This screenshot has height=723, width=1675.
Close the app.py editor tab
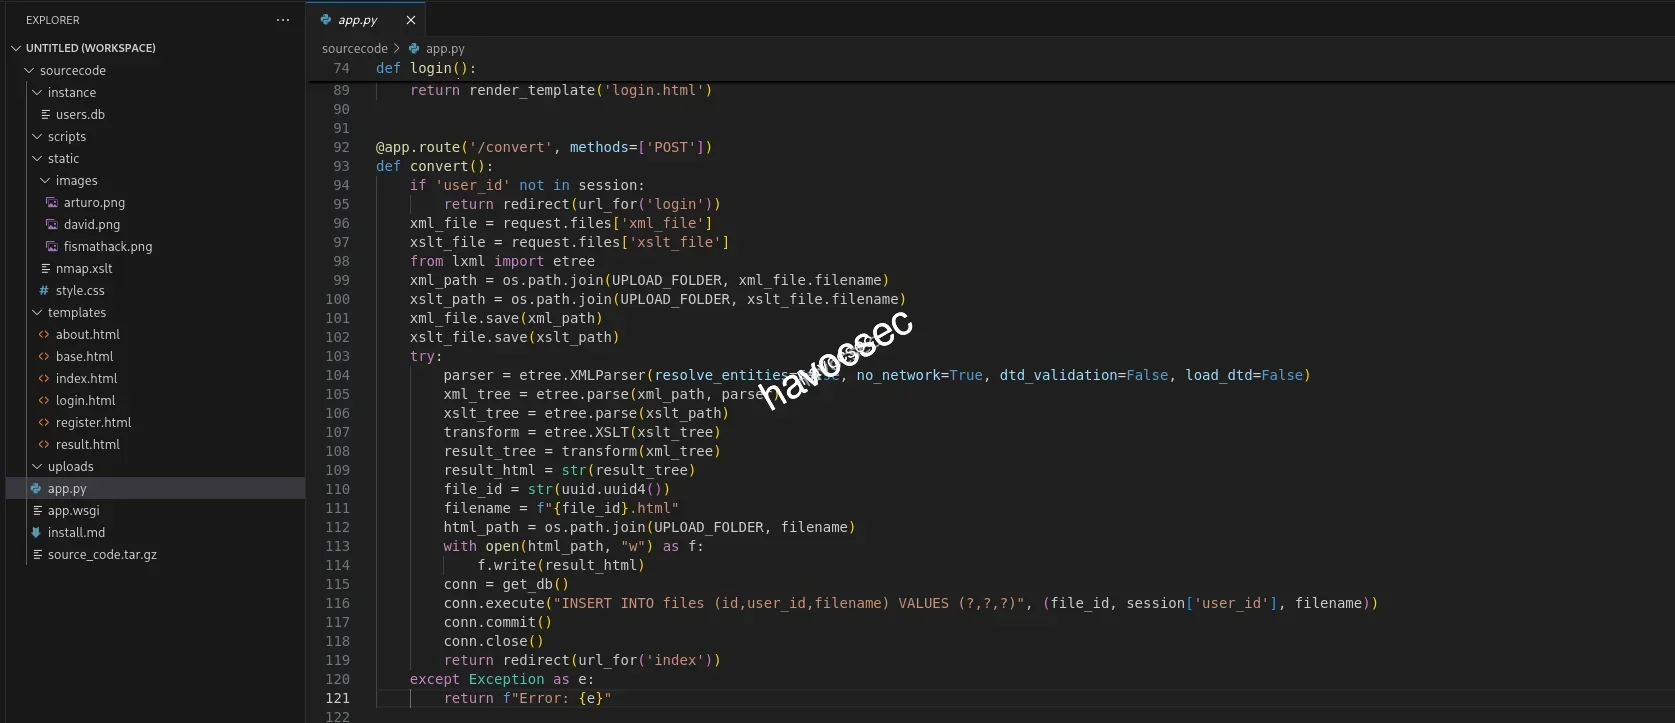coord(410,20)
